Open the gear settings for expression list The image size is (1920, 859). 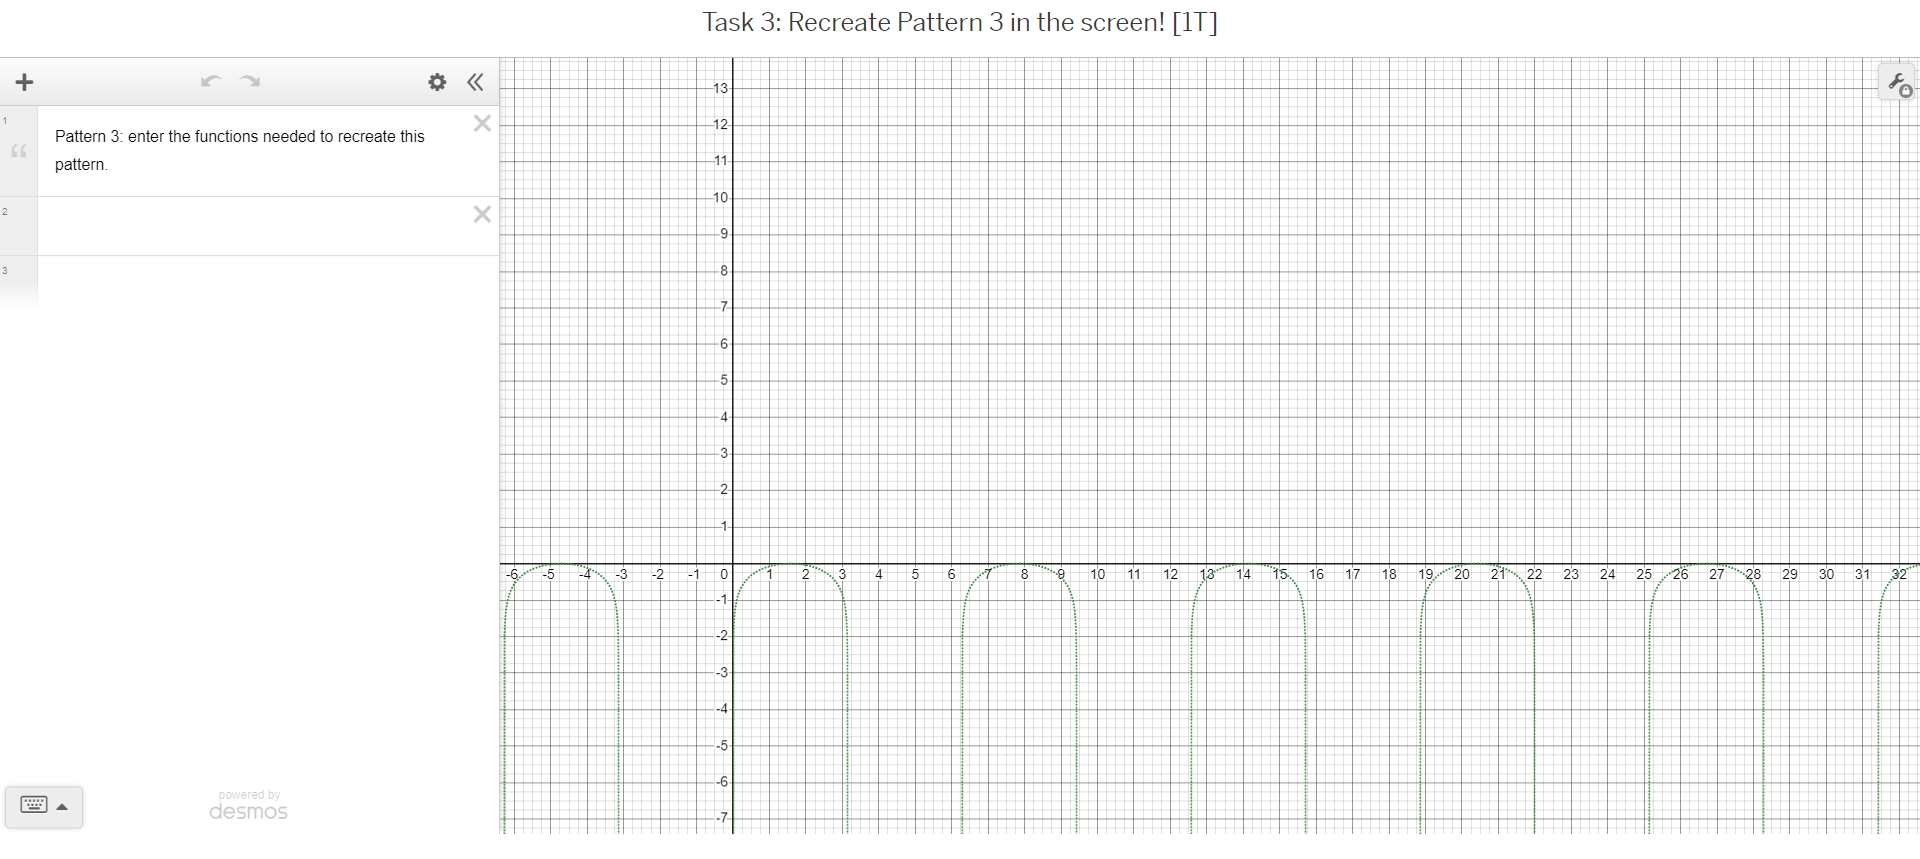437,82
